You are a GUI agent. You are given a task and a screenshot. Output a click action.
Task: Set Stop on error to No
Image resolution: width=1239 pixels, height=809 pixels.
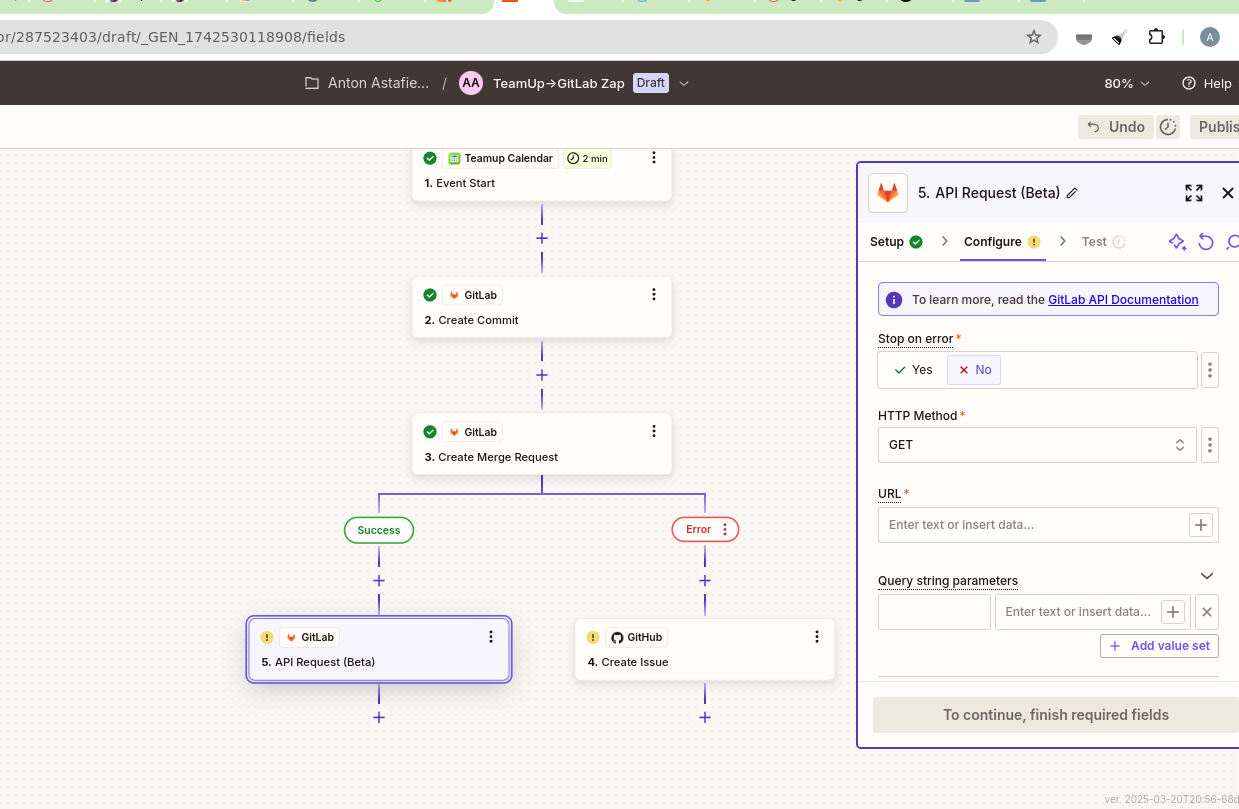974,370
